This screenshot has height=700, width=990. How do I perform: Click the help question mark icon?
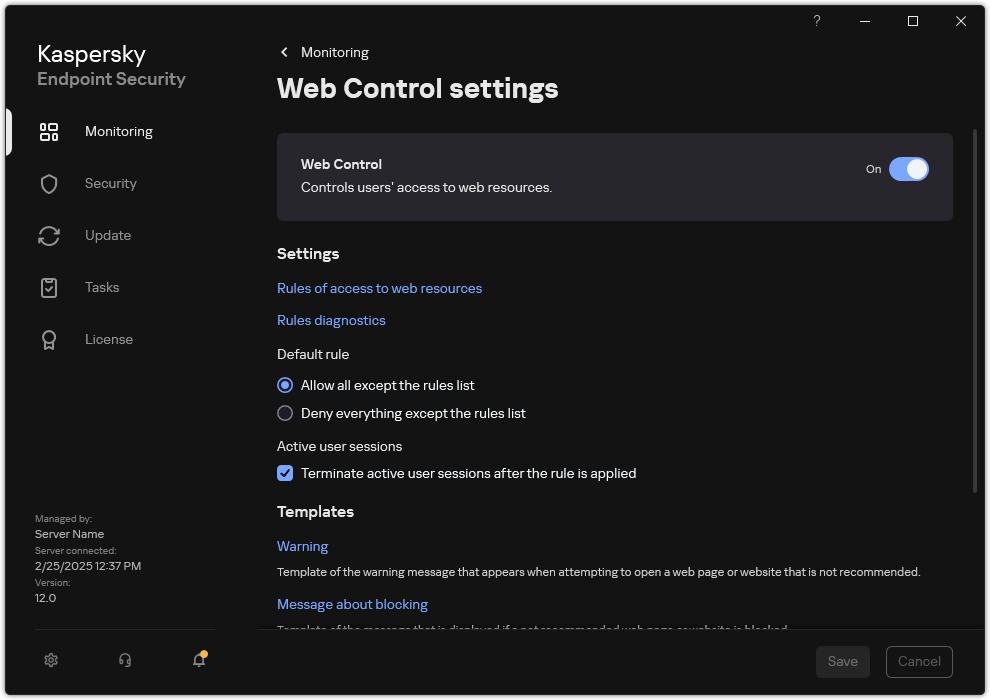pyautogui.click(x=816, y=21)
